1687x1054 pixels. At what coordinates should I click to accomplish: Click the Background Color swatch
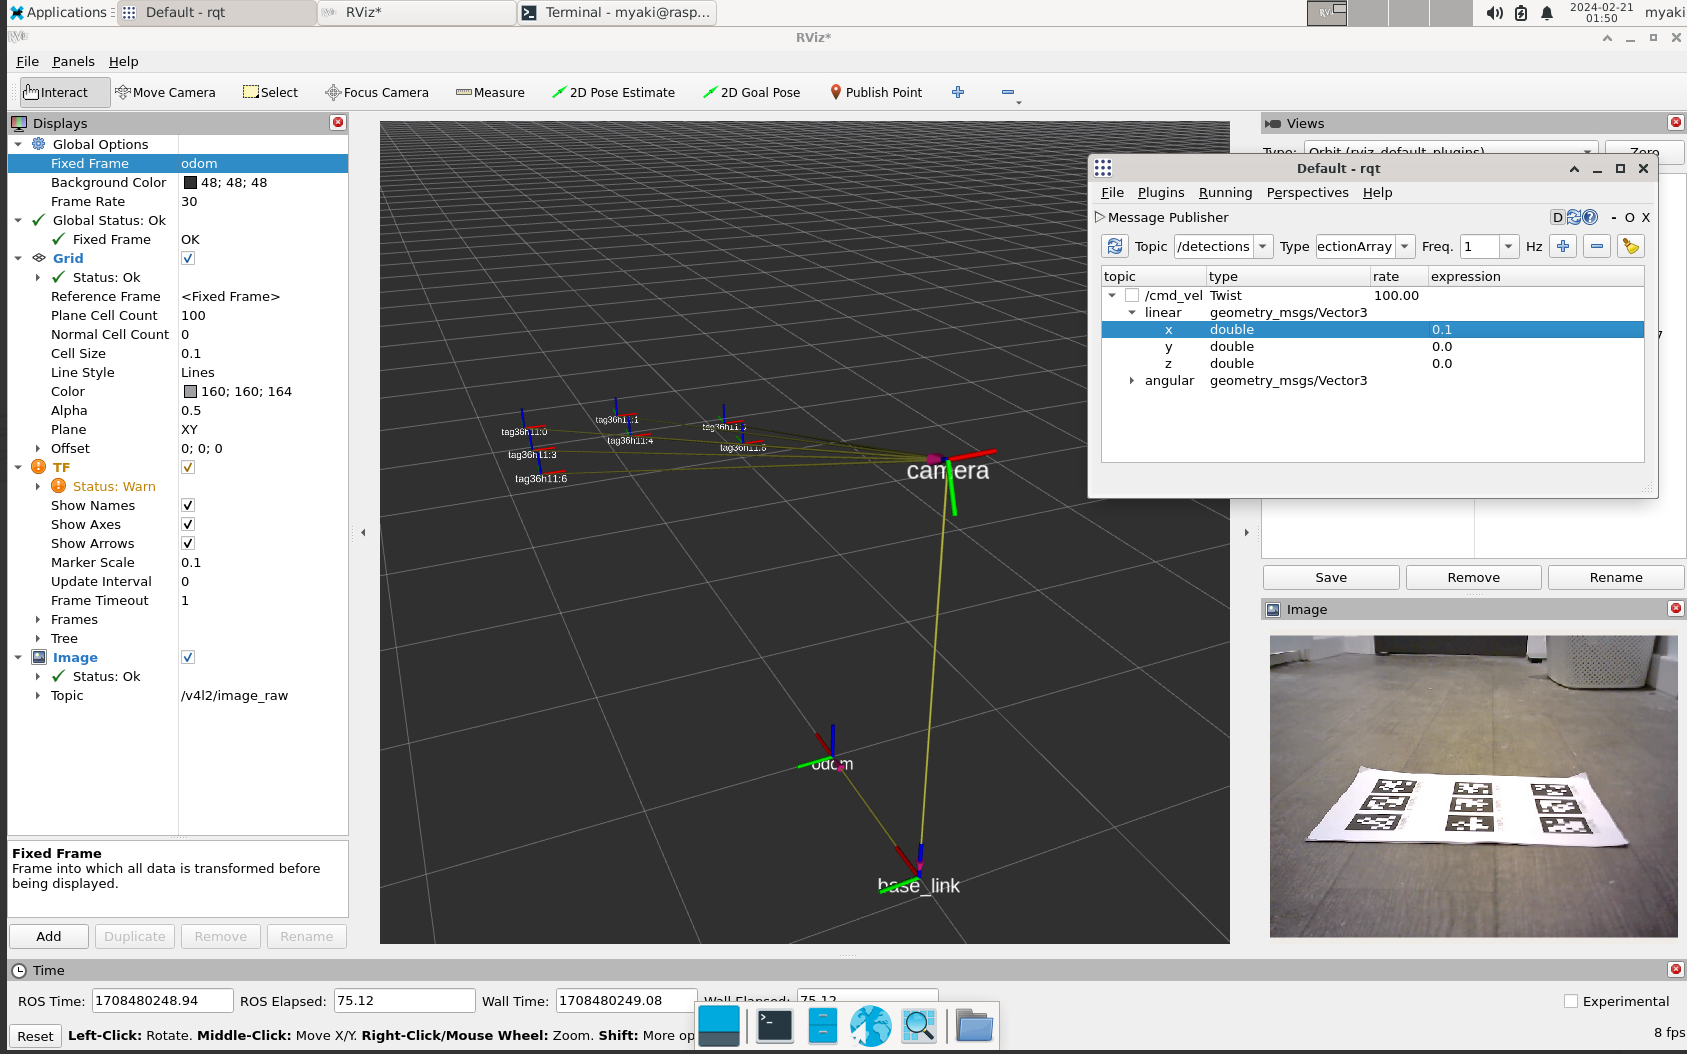(x=190, y=182)
